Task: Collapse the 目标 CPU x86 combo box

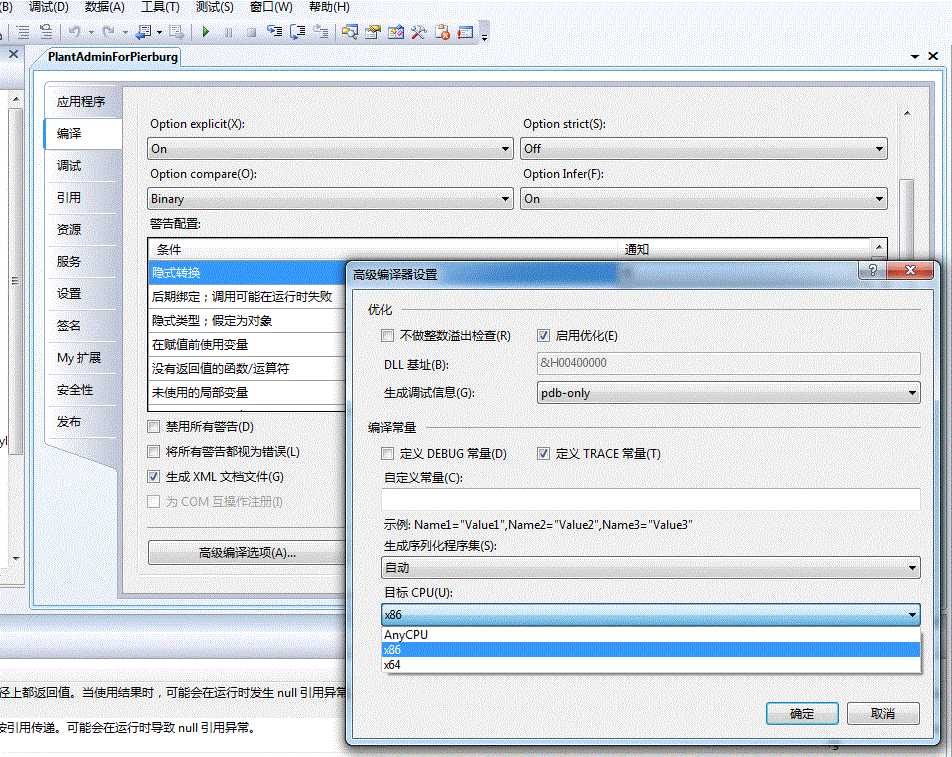Action: coord(651,614)
